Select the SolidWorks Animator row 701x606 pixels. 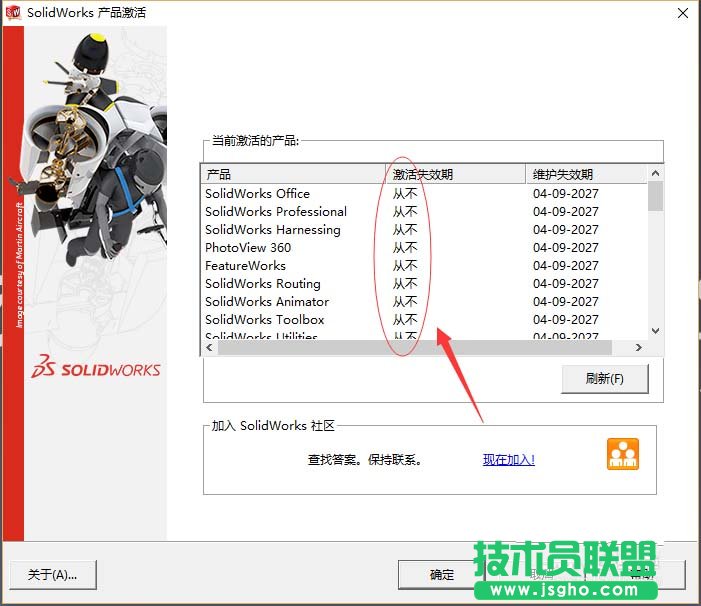424,302
